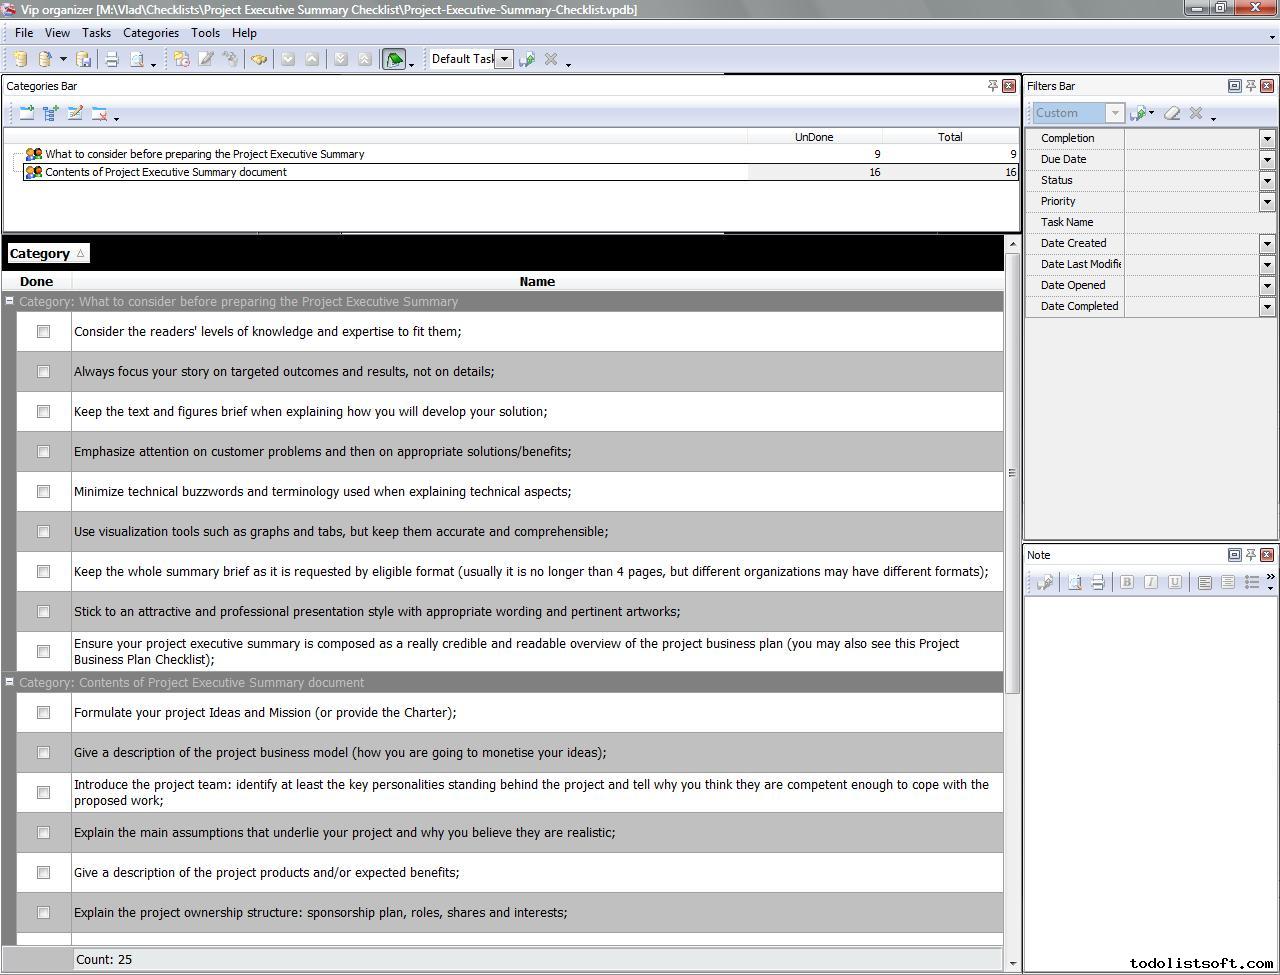1280x975 pixels.
Task: Click the green flag toolbar button
Action: (394, 60)
